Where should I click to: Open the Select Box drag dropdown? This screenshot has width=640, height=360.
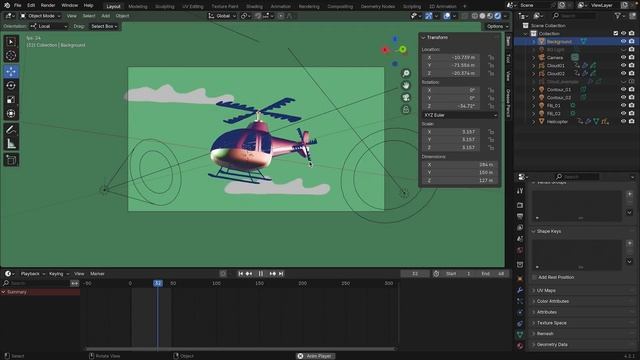coord(104,26)
